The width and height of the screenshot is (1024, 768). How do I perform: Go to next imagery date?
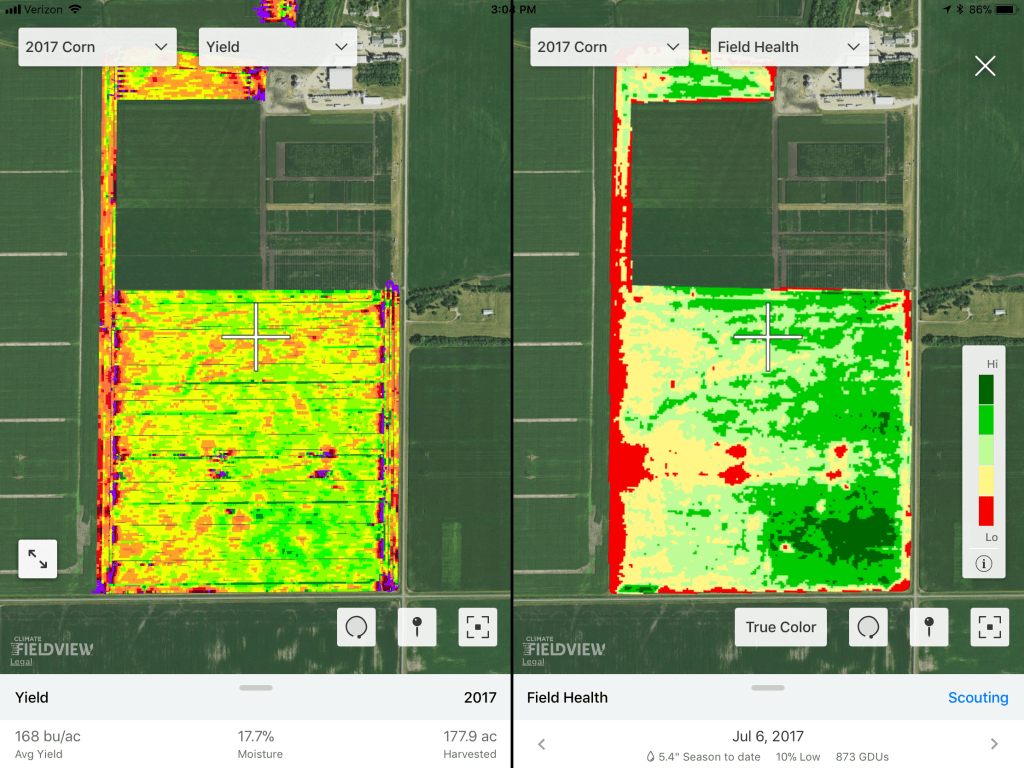(994, 744)
